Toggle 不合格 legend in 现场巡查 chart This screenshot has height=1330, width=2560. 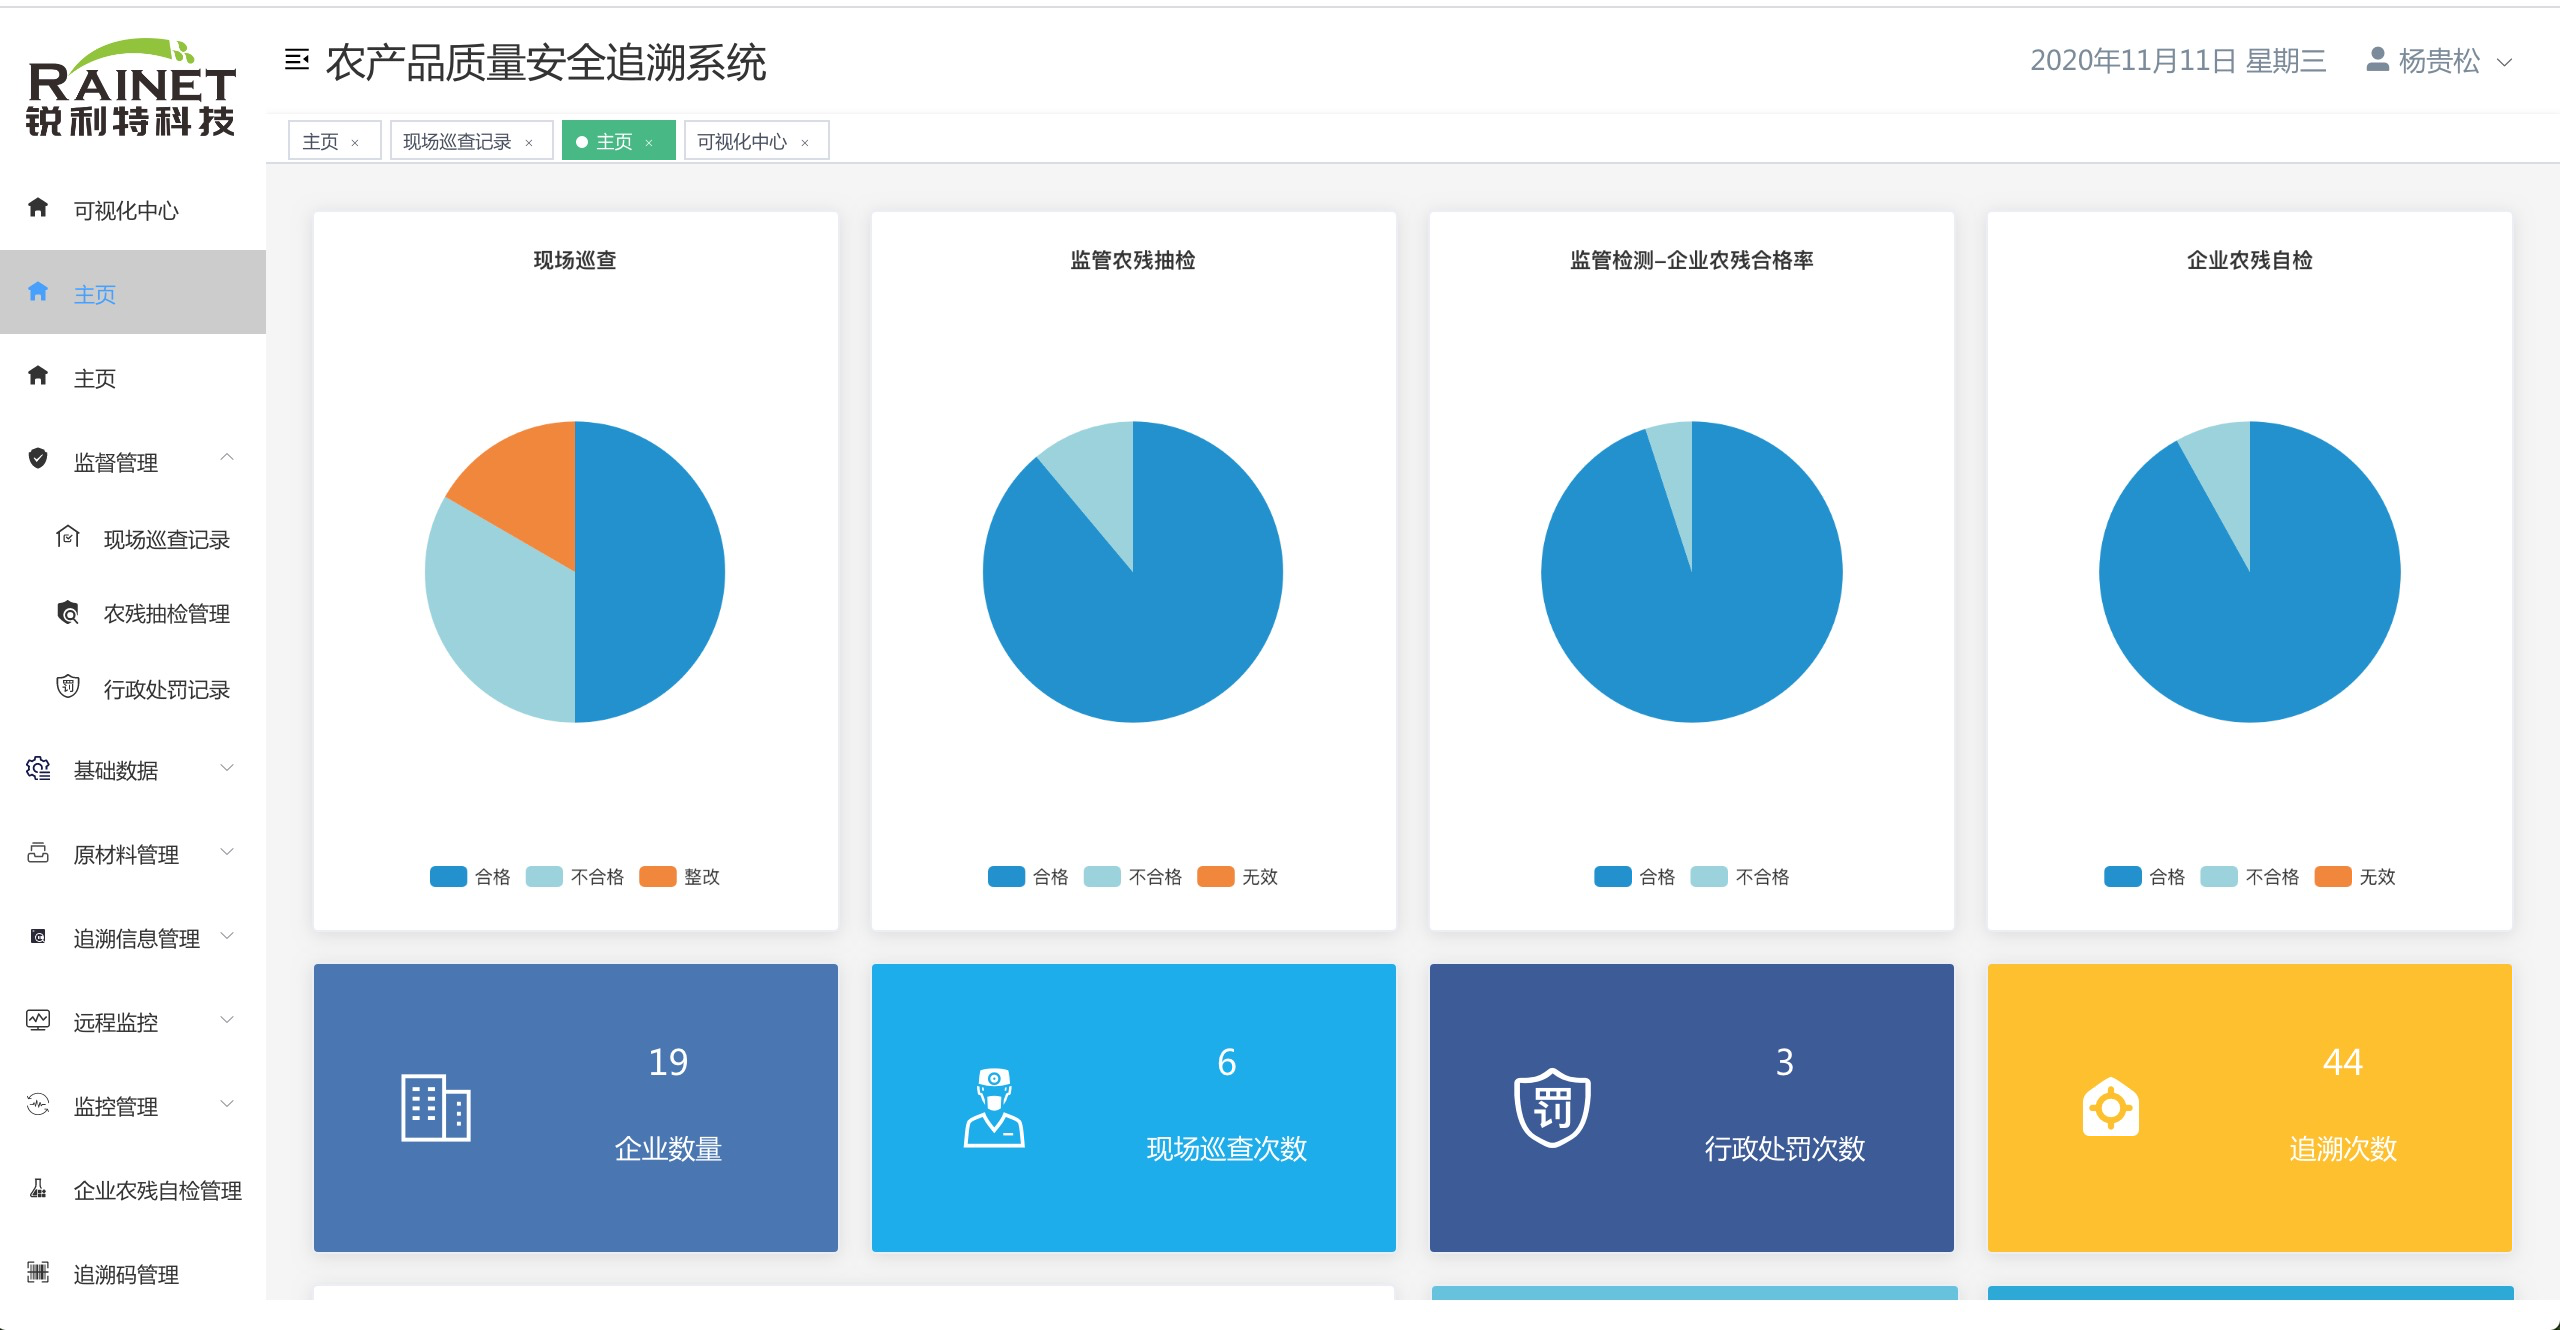click(575, 877)
